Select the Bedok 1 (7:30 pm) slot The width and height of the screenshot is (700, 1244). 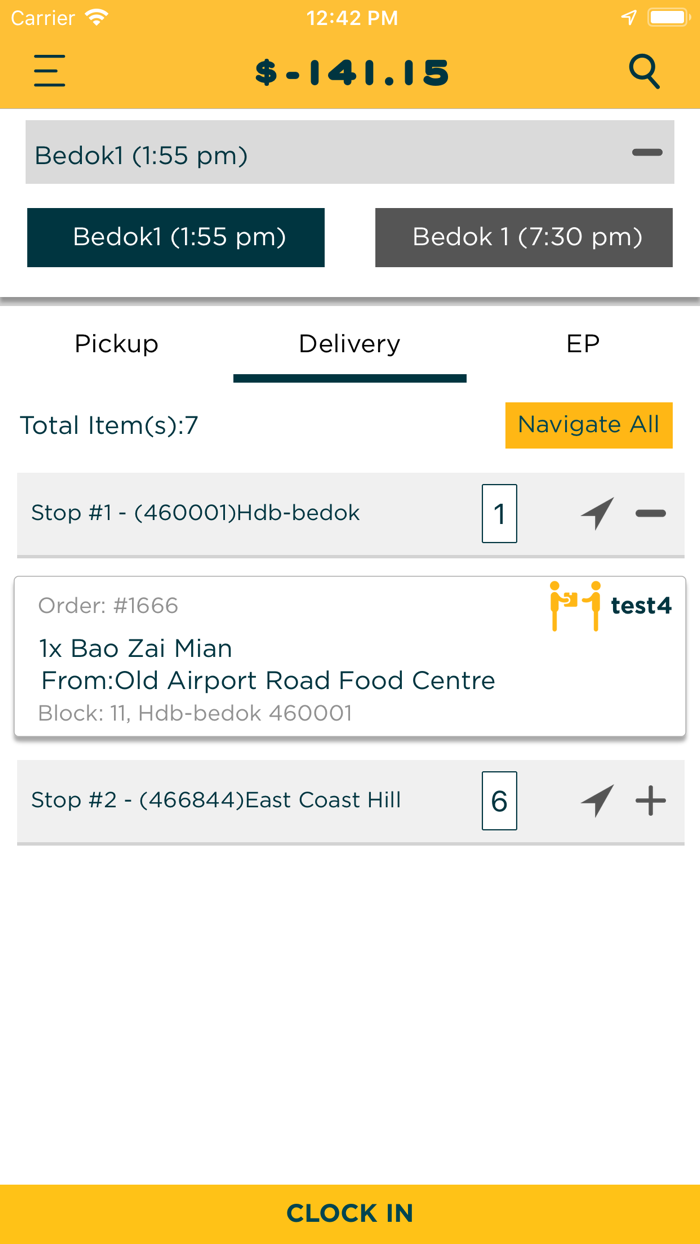click(524, 238)
